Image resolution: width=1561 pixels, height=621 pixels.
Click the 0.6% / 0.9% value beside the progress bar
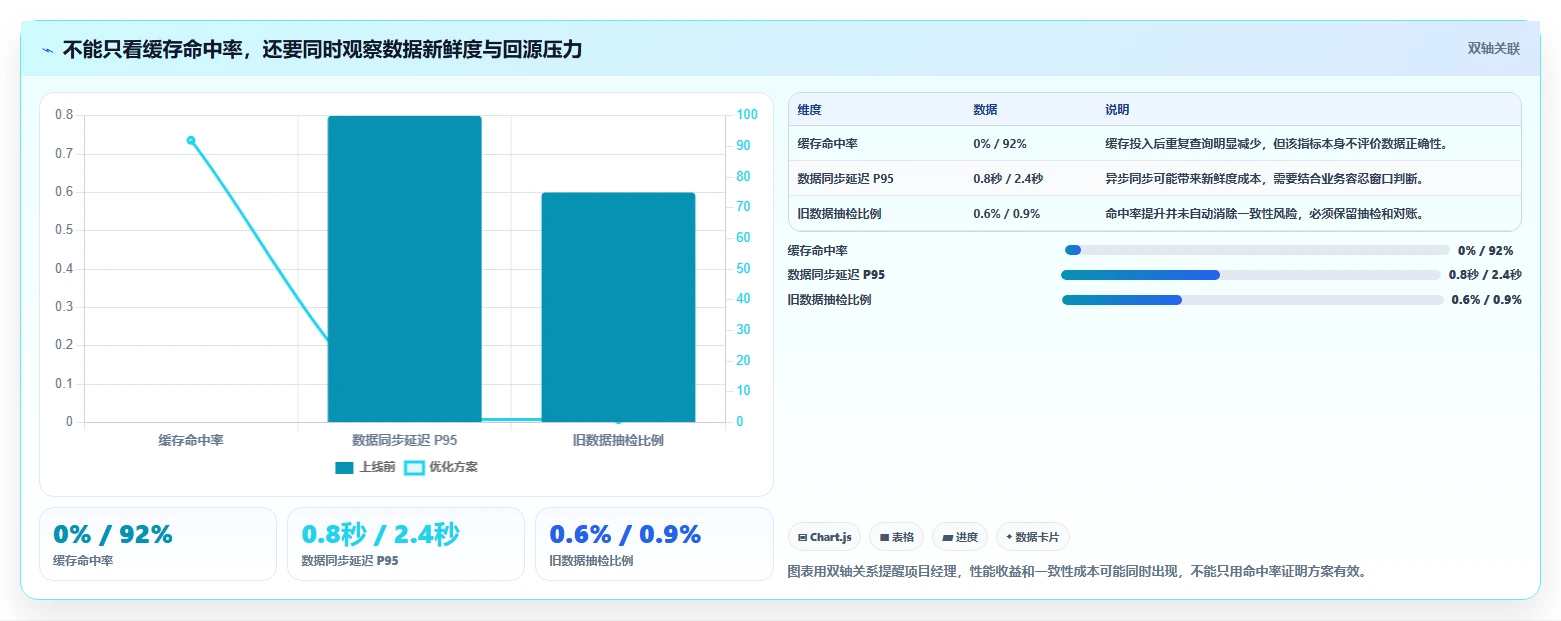pos(1487,300)
